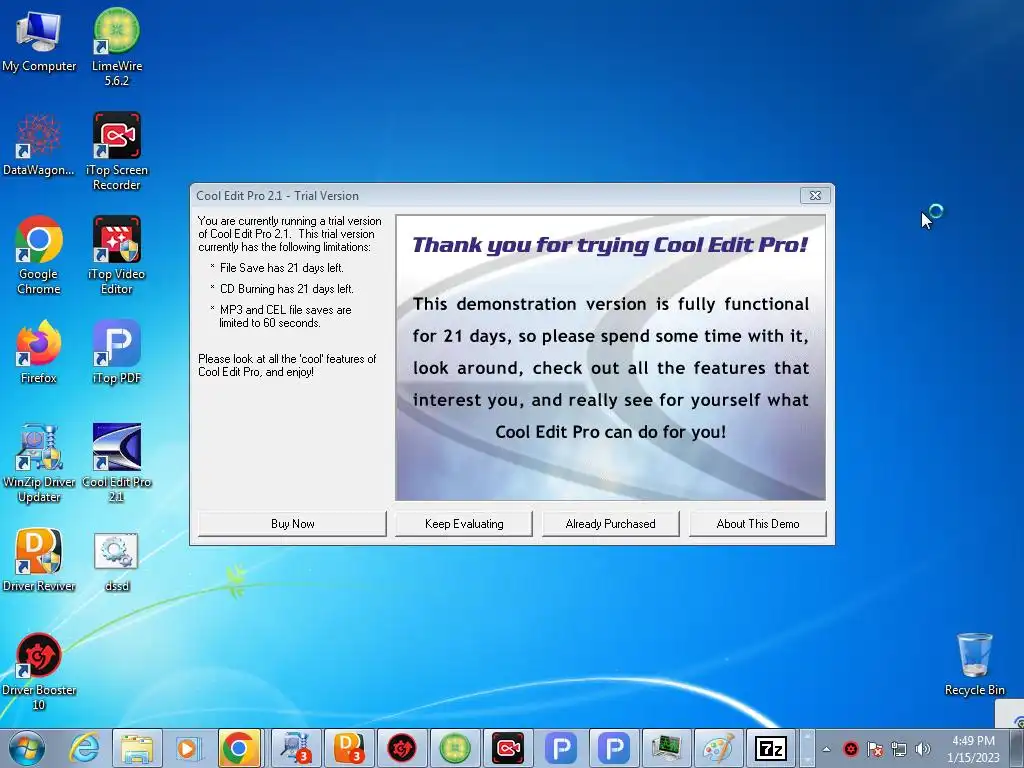Select the iTop PDF desktop shortcut
Screen dimensions: 1024x768
(117, 352)
